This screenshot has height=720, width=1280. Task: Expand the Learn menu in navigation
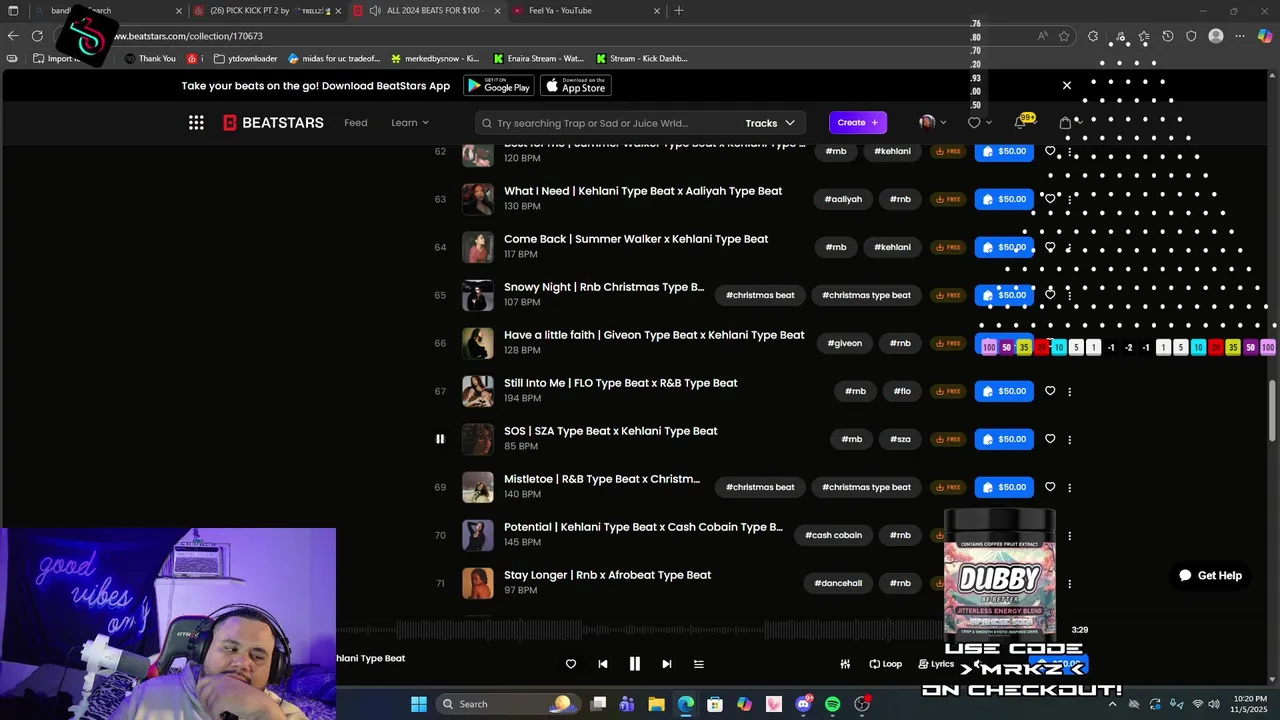(x=410, y=123)
